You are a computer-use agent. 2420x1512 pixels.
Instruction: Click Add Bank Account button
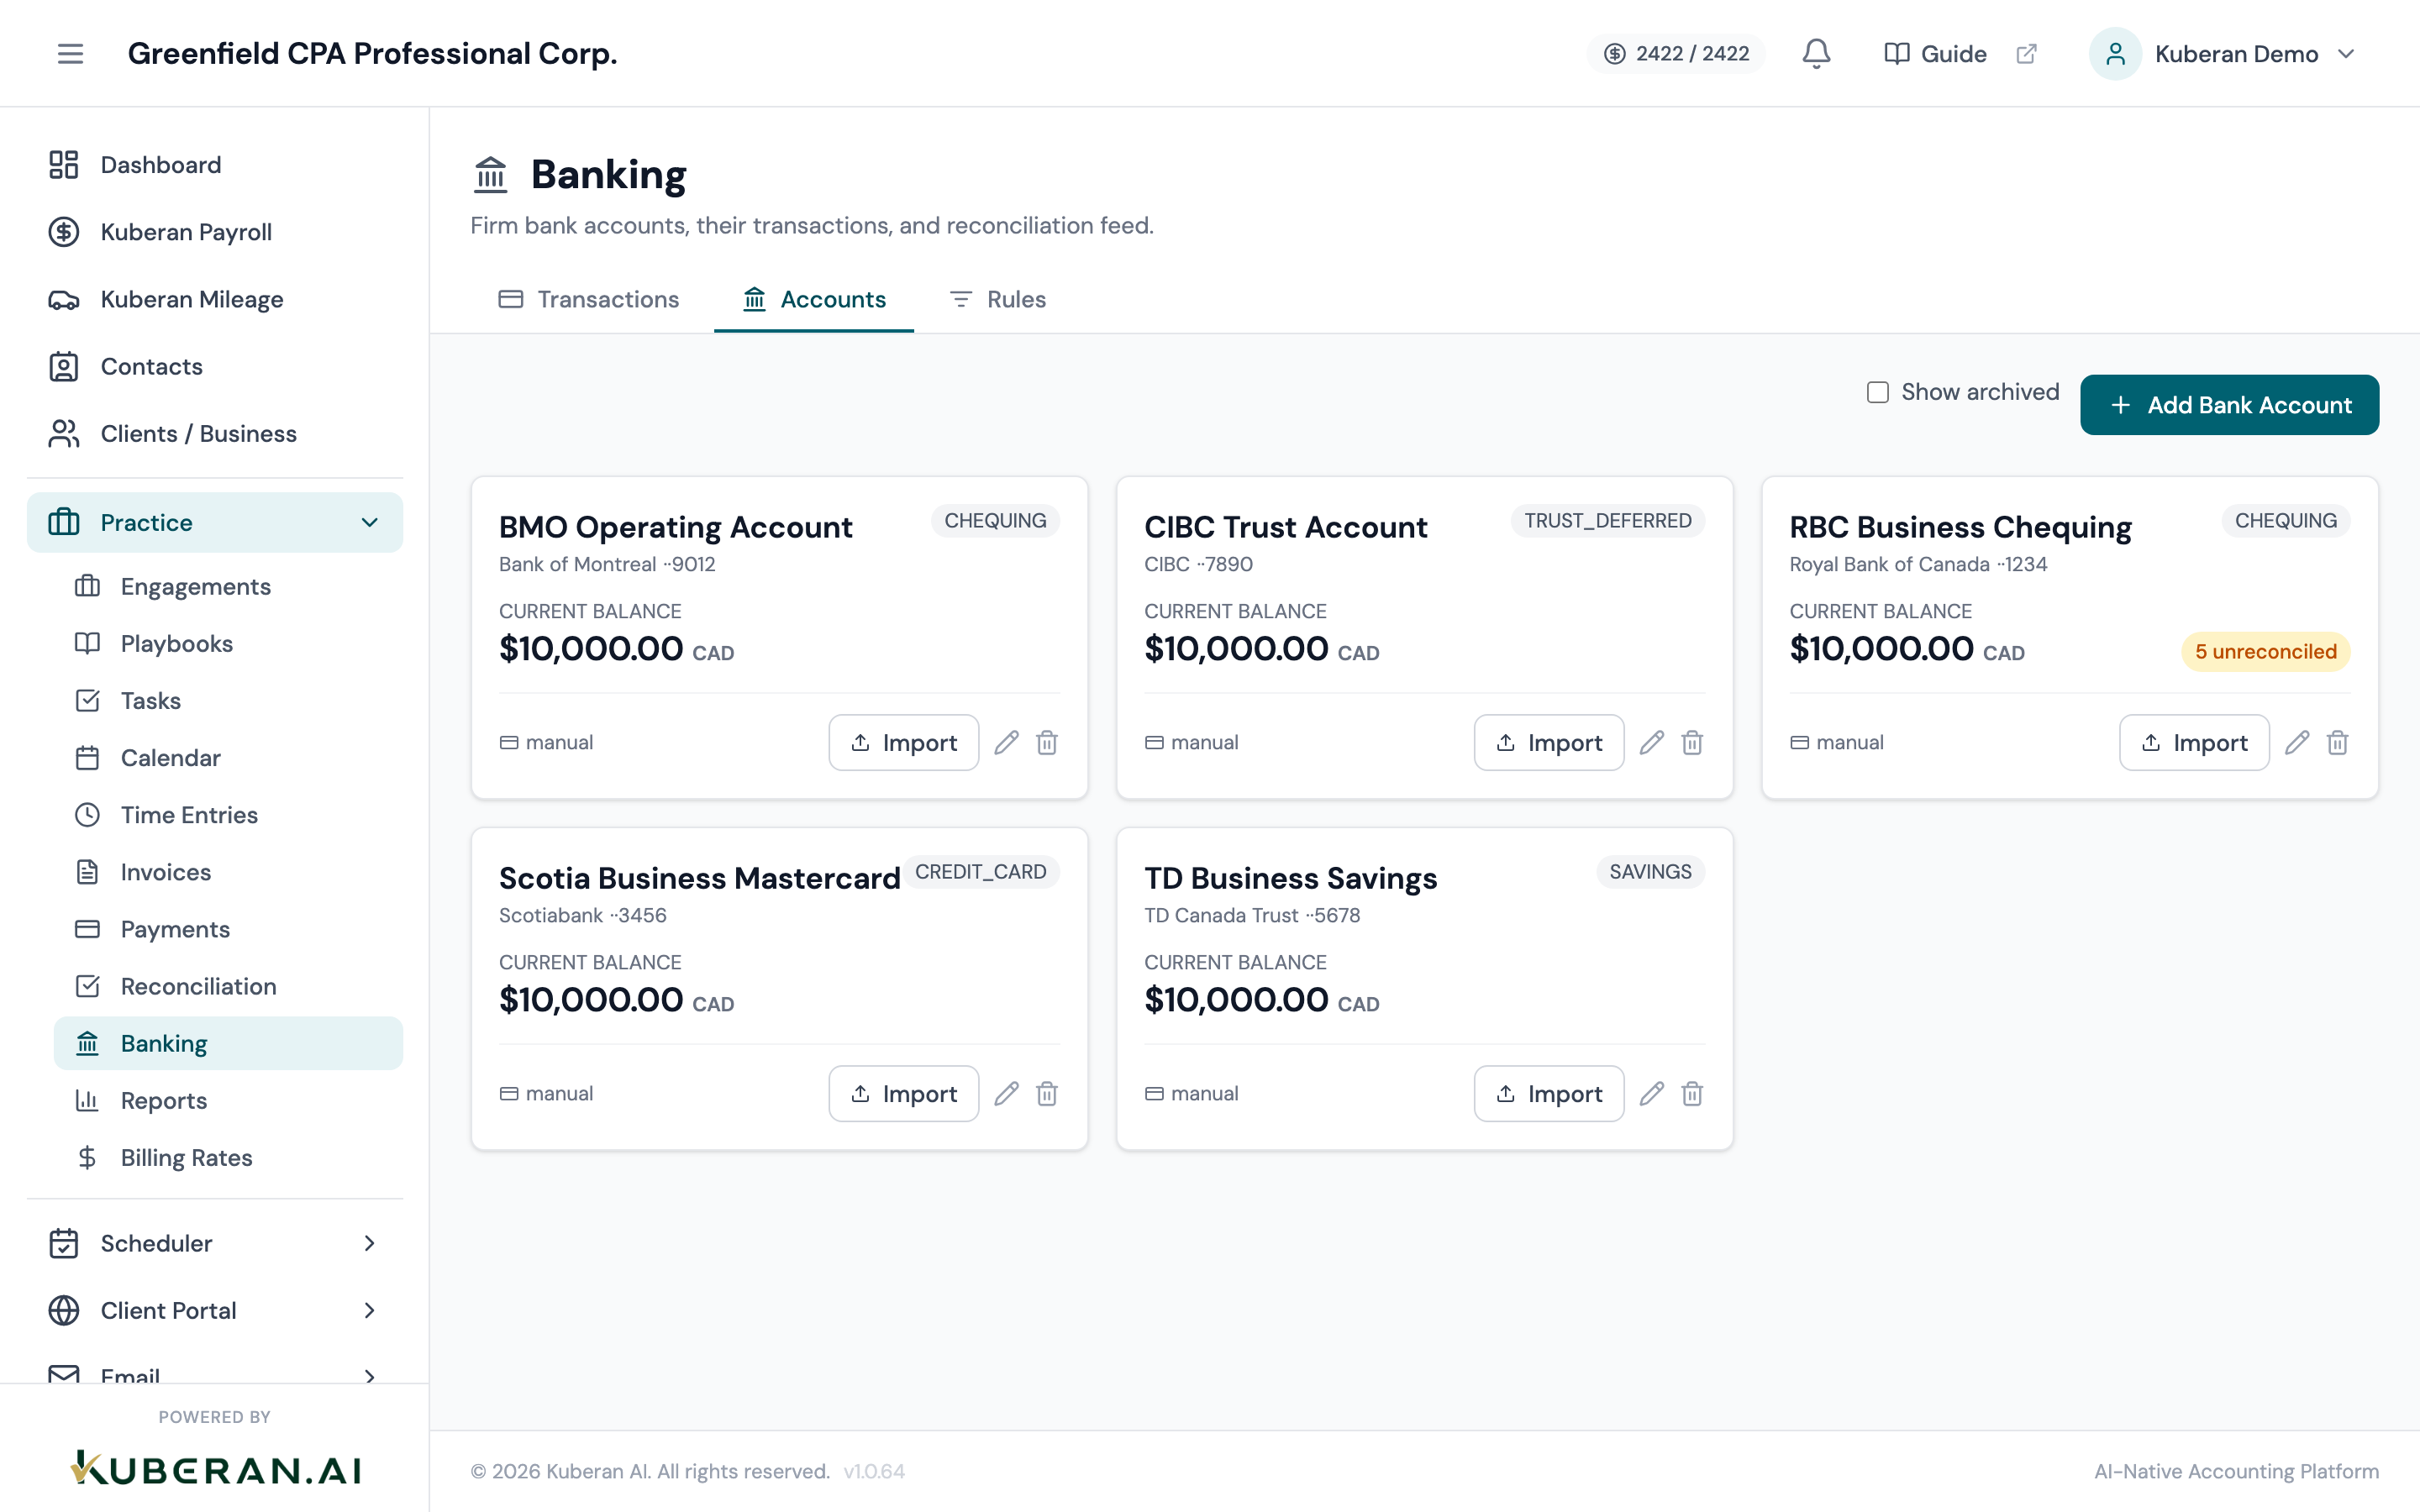[x=2229, y=405]
